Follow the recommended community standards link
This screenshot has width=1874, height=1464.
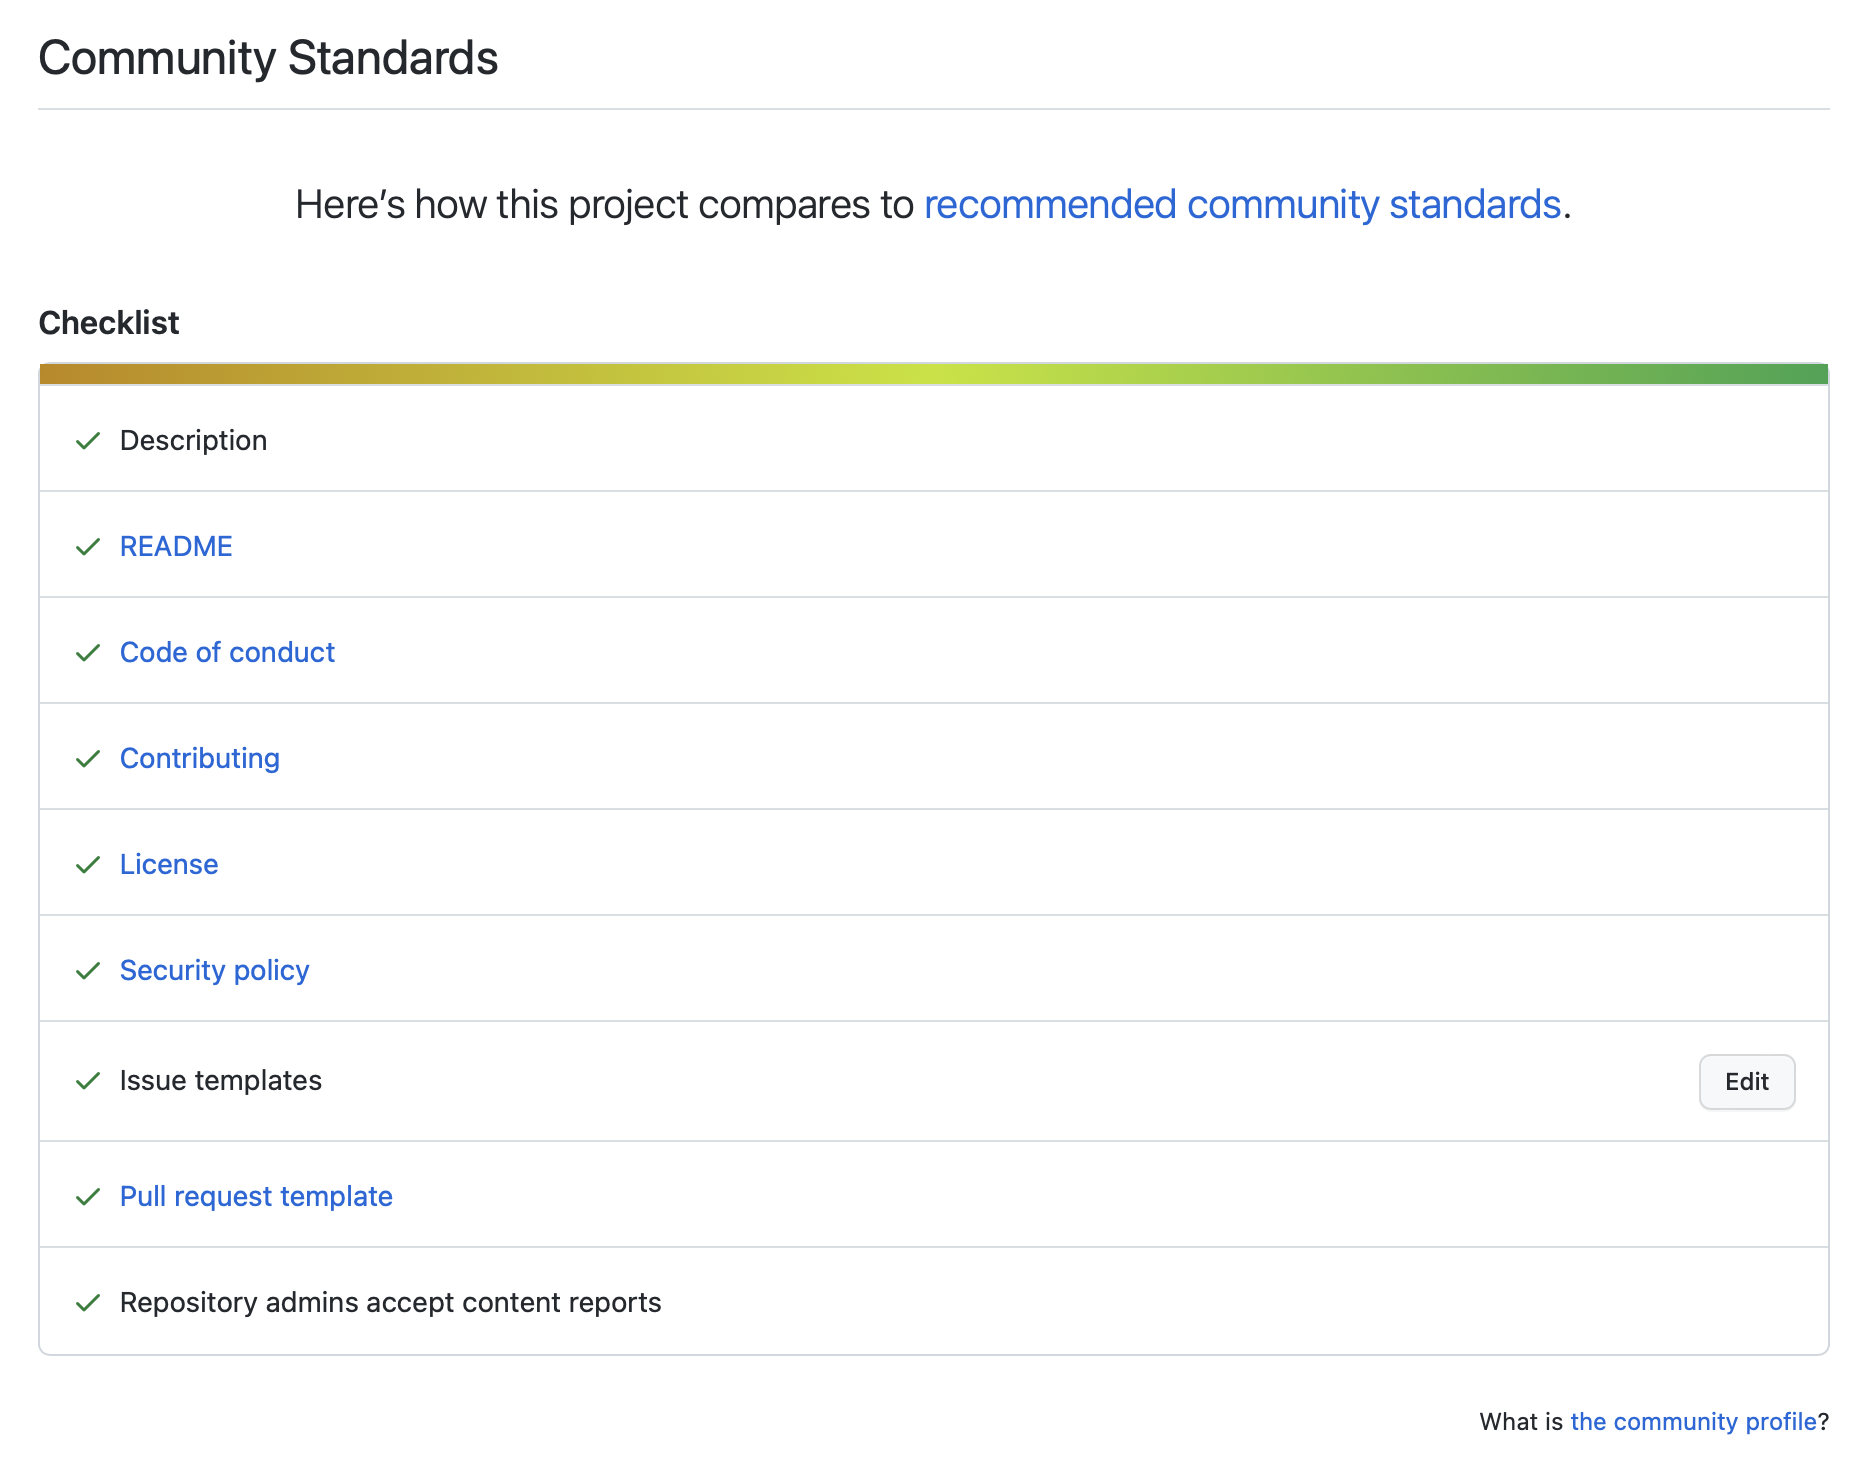[x=1242, y=205]
